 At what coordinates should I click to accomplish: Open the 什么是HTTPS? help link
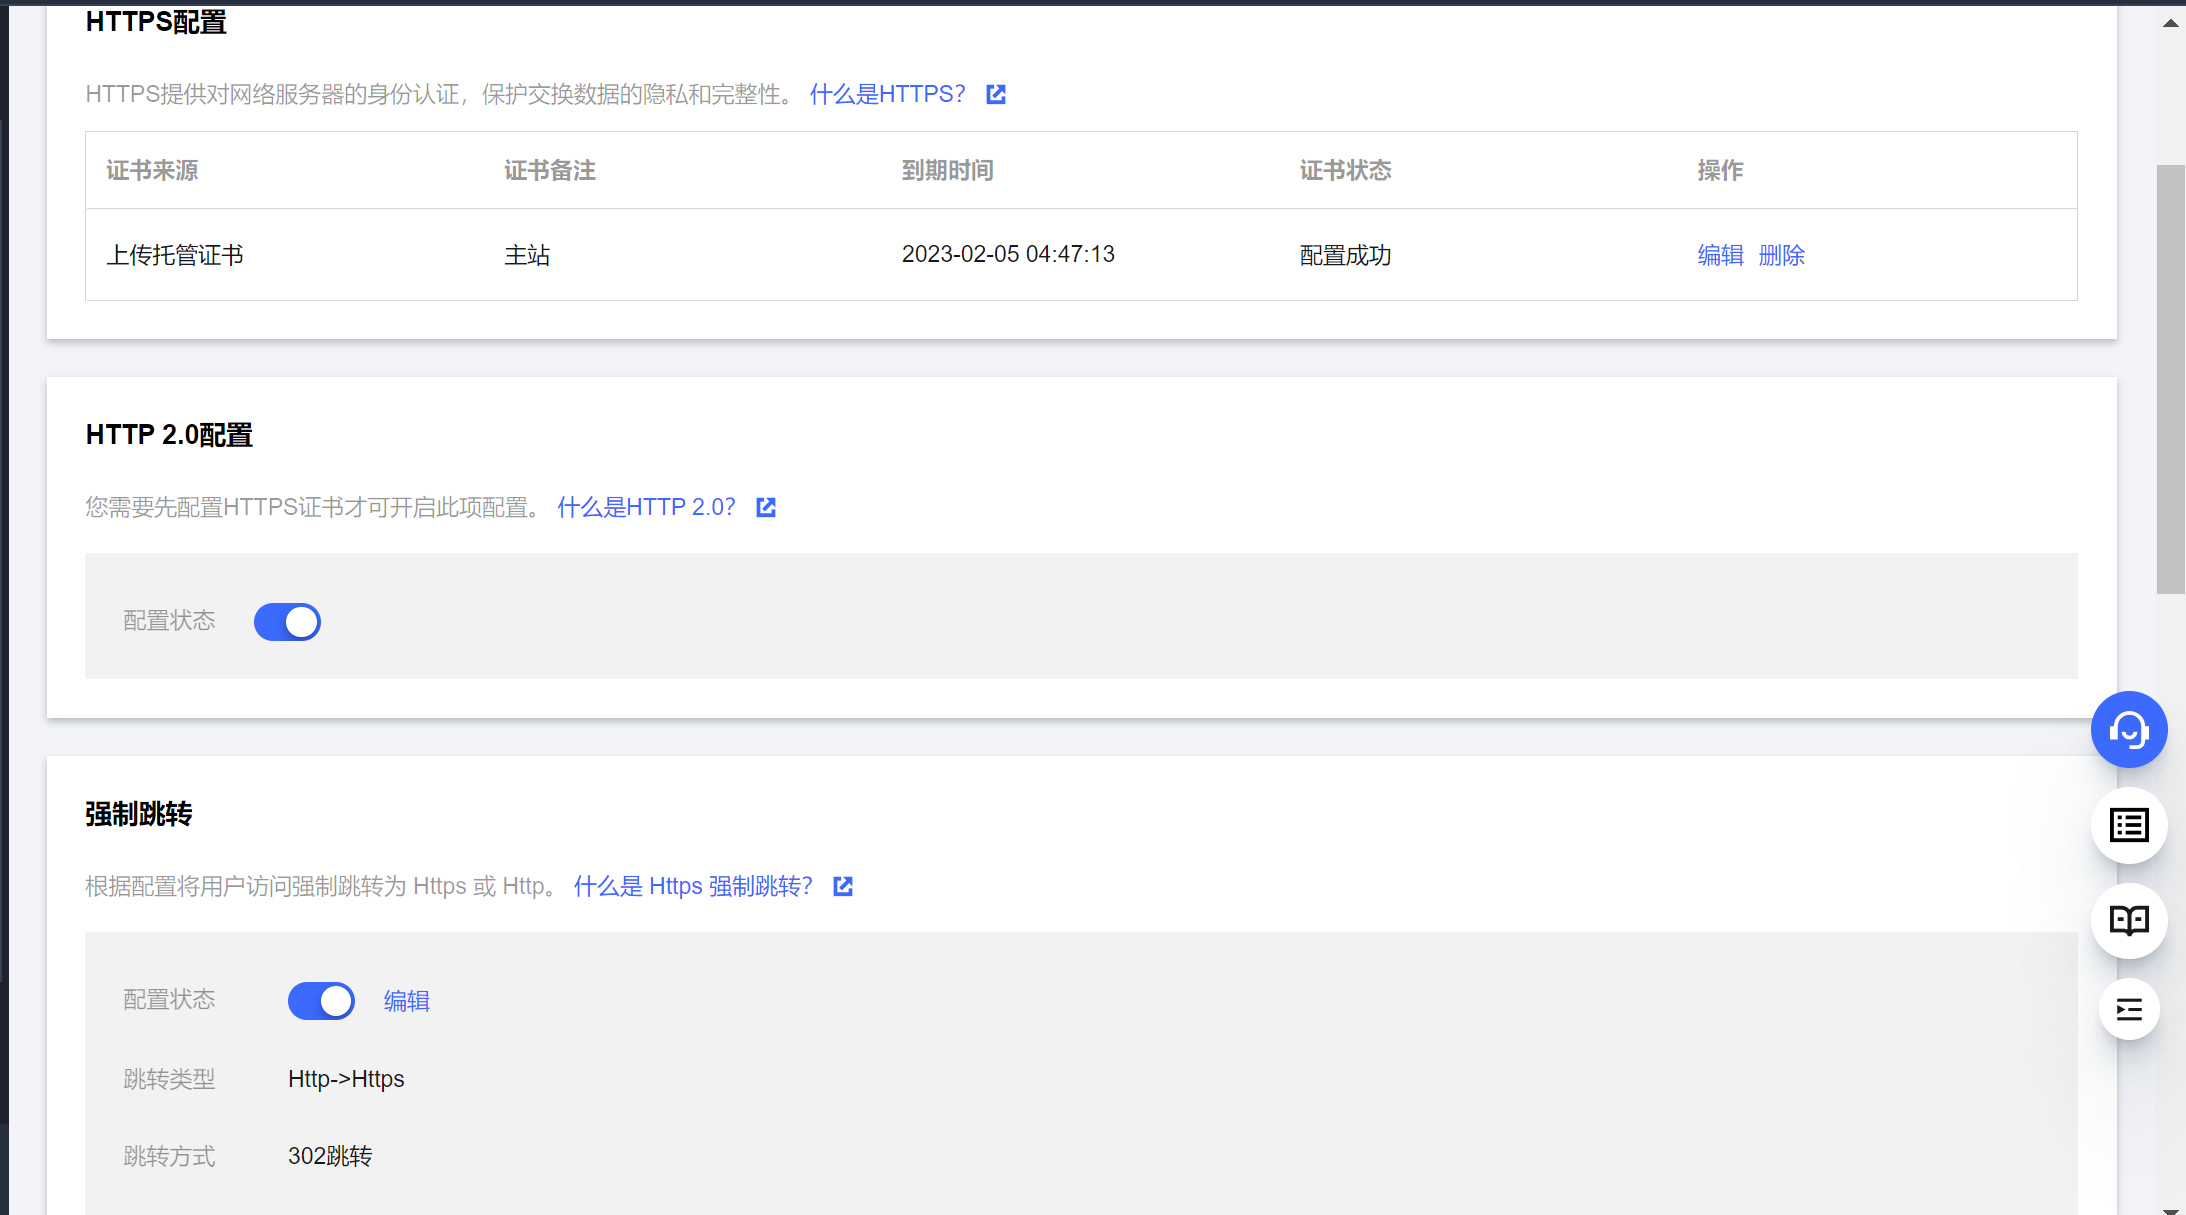[x=887, y=94]
